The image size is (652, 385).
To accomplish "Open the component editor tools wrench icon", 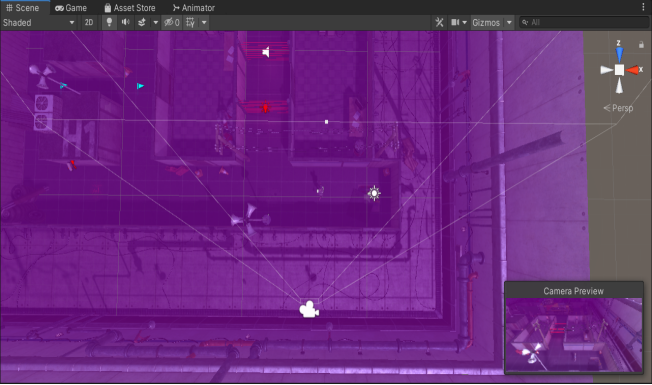I will tap(440, 22).
